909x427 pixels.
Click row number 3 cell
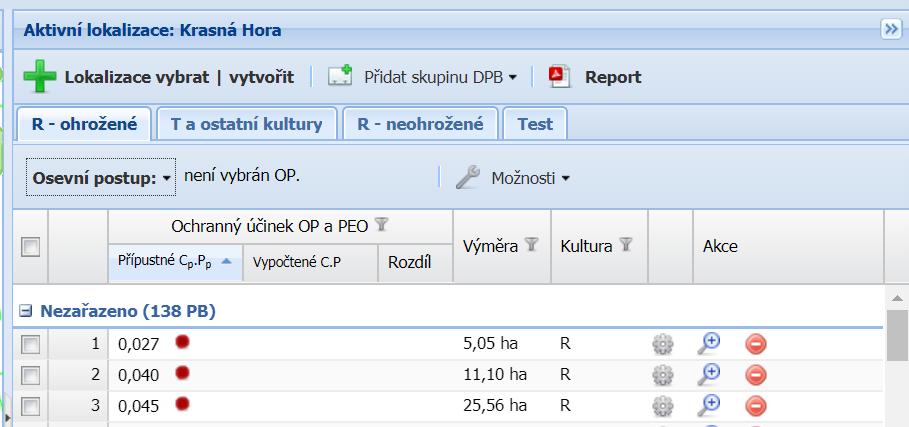[x=78, y=406]
